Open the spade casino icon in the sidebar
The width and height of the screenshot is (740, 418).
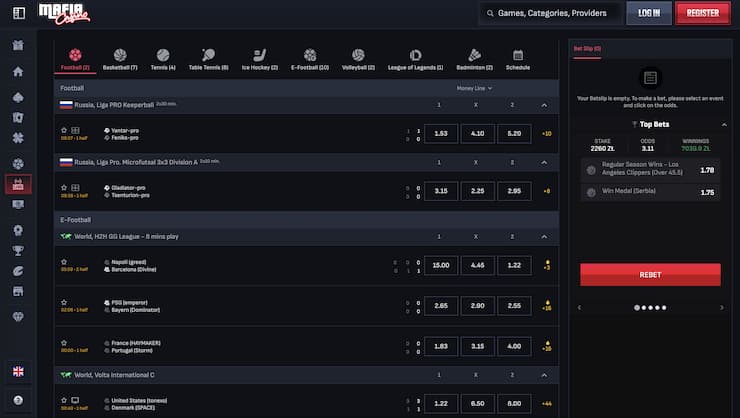[18, 98]
